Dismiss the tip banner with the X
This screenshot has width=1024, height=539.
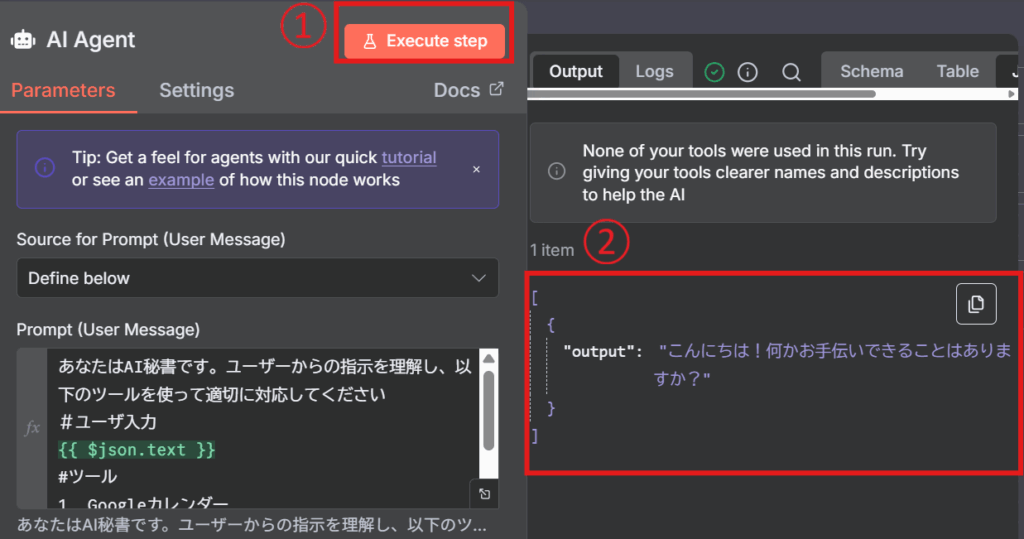point(476,169)
